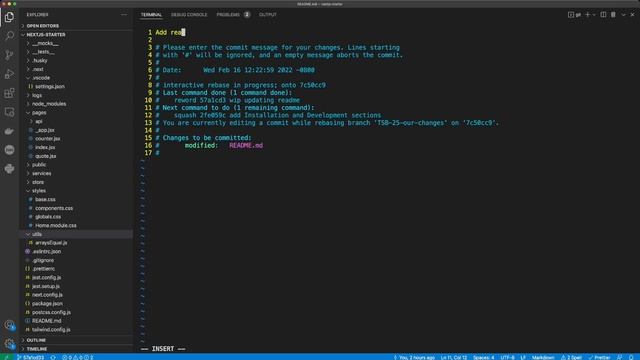
Task: Open Explorer more actions ellipsis
Action: pos(124,15)
